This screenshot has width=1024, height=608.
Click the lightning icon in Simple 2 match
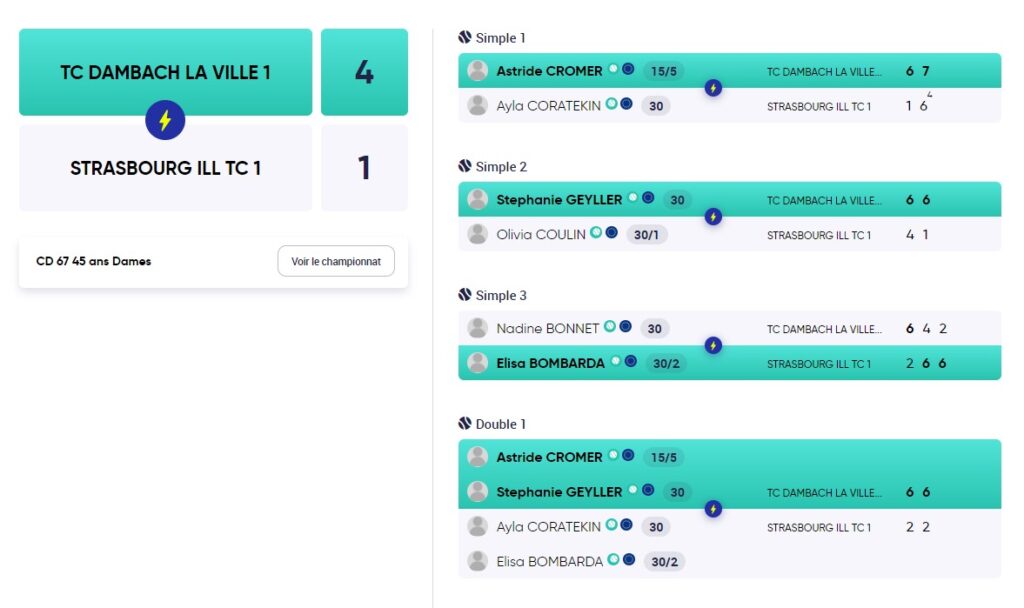pos(713,217)
